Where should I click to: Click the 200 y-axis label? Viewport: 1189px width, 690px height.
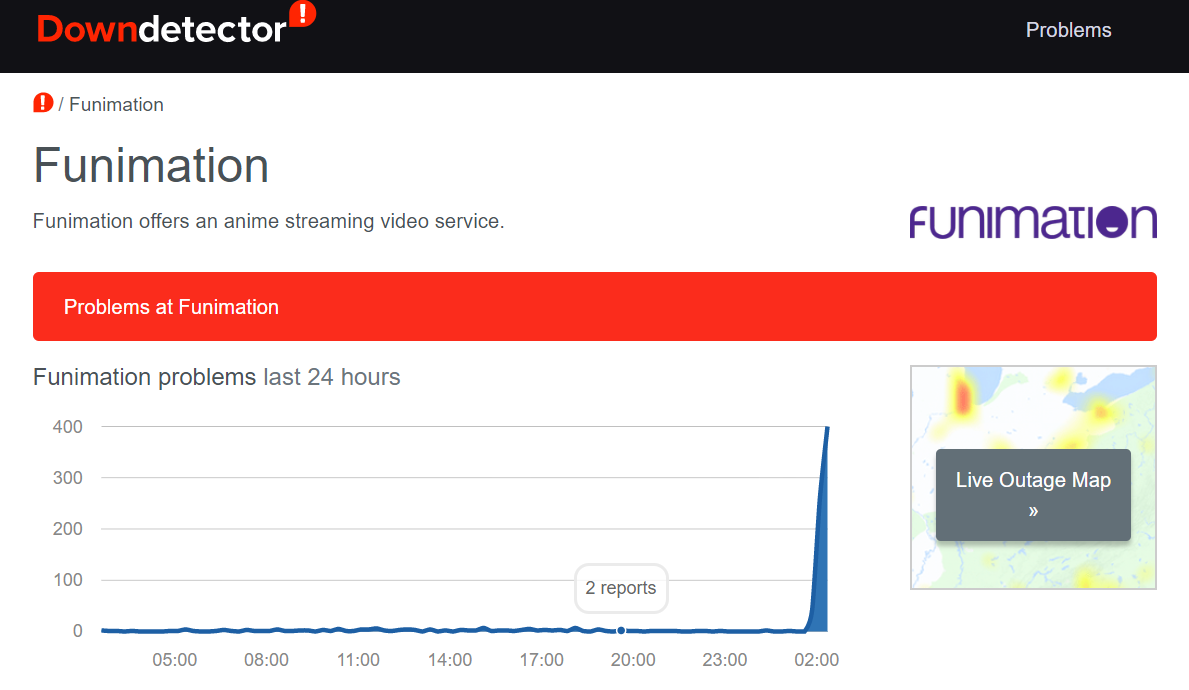coord(67,528)
